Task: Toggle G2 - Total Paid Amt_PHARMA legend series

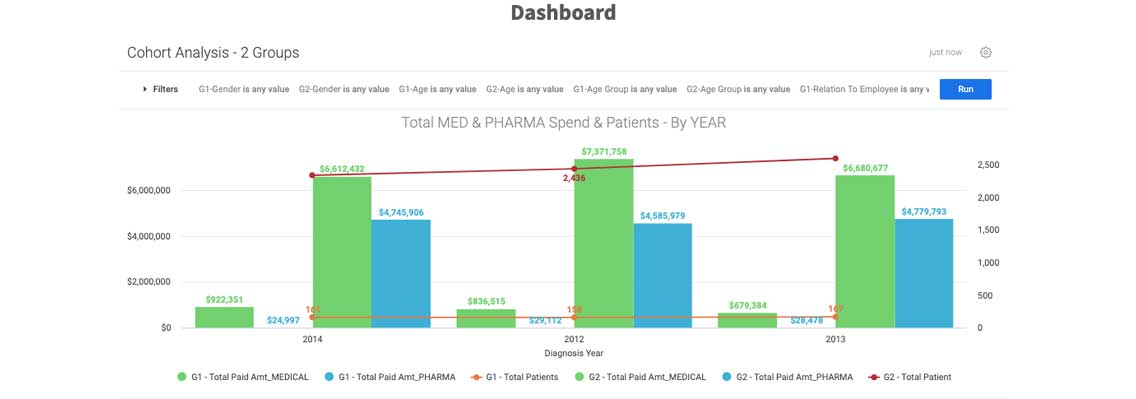Action: [788, 377]
